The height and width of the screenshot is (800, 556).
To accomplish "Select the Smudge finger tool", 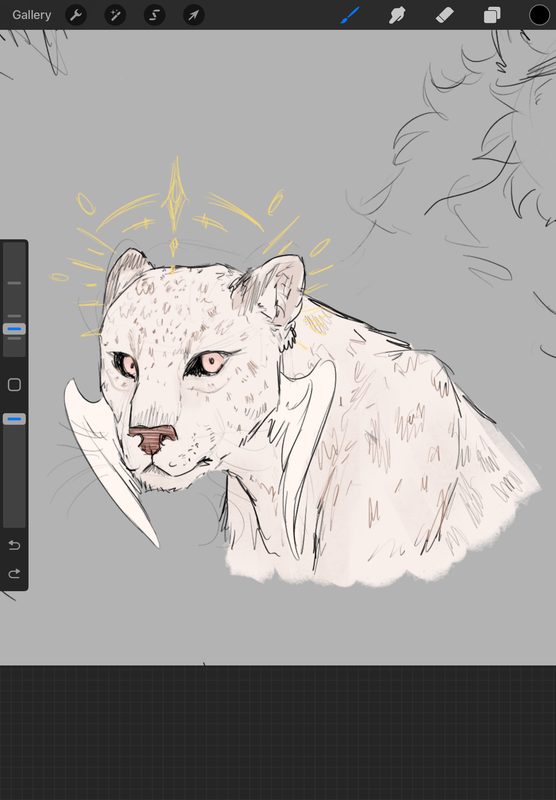I will pos(397,15).
